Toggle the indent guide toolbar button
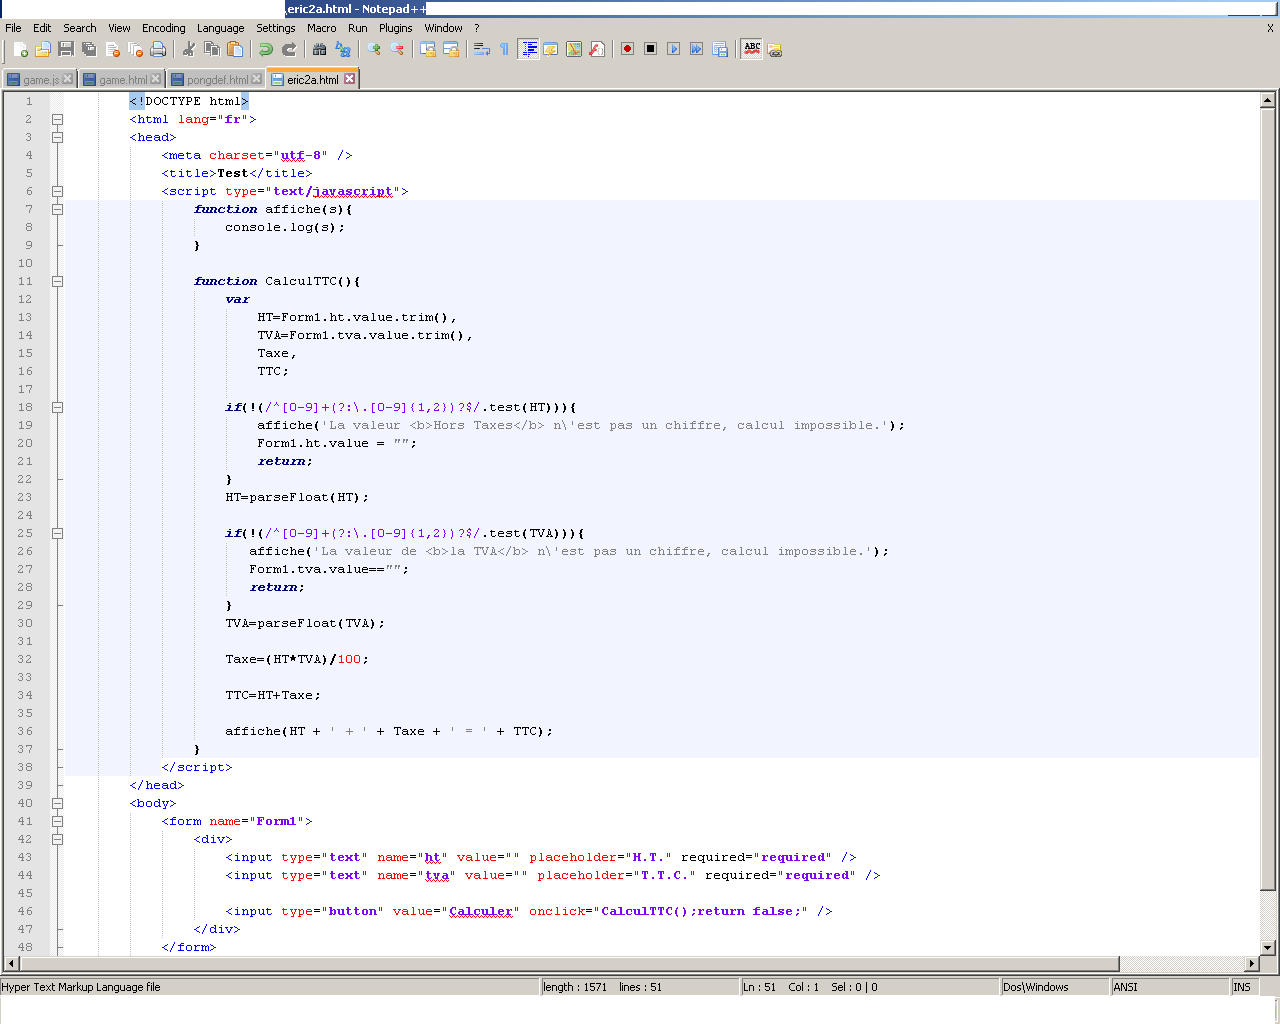This screenshot has width=1280, height=1024. point(528,49)
